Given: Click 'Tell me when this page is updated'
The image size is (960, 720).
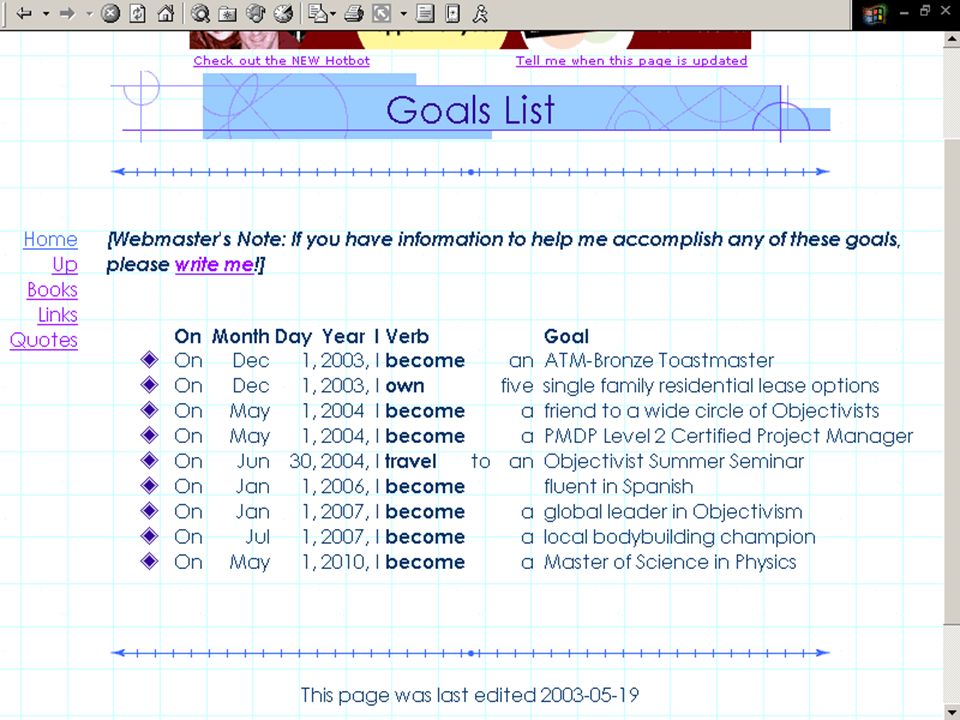Looking at the screenshot, I should click(x=631, y=61).
